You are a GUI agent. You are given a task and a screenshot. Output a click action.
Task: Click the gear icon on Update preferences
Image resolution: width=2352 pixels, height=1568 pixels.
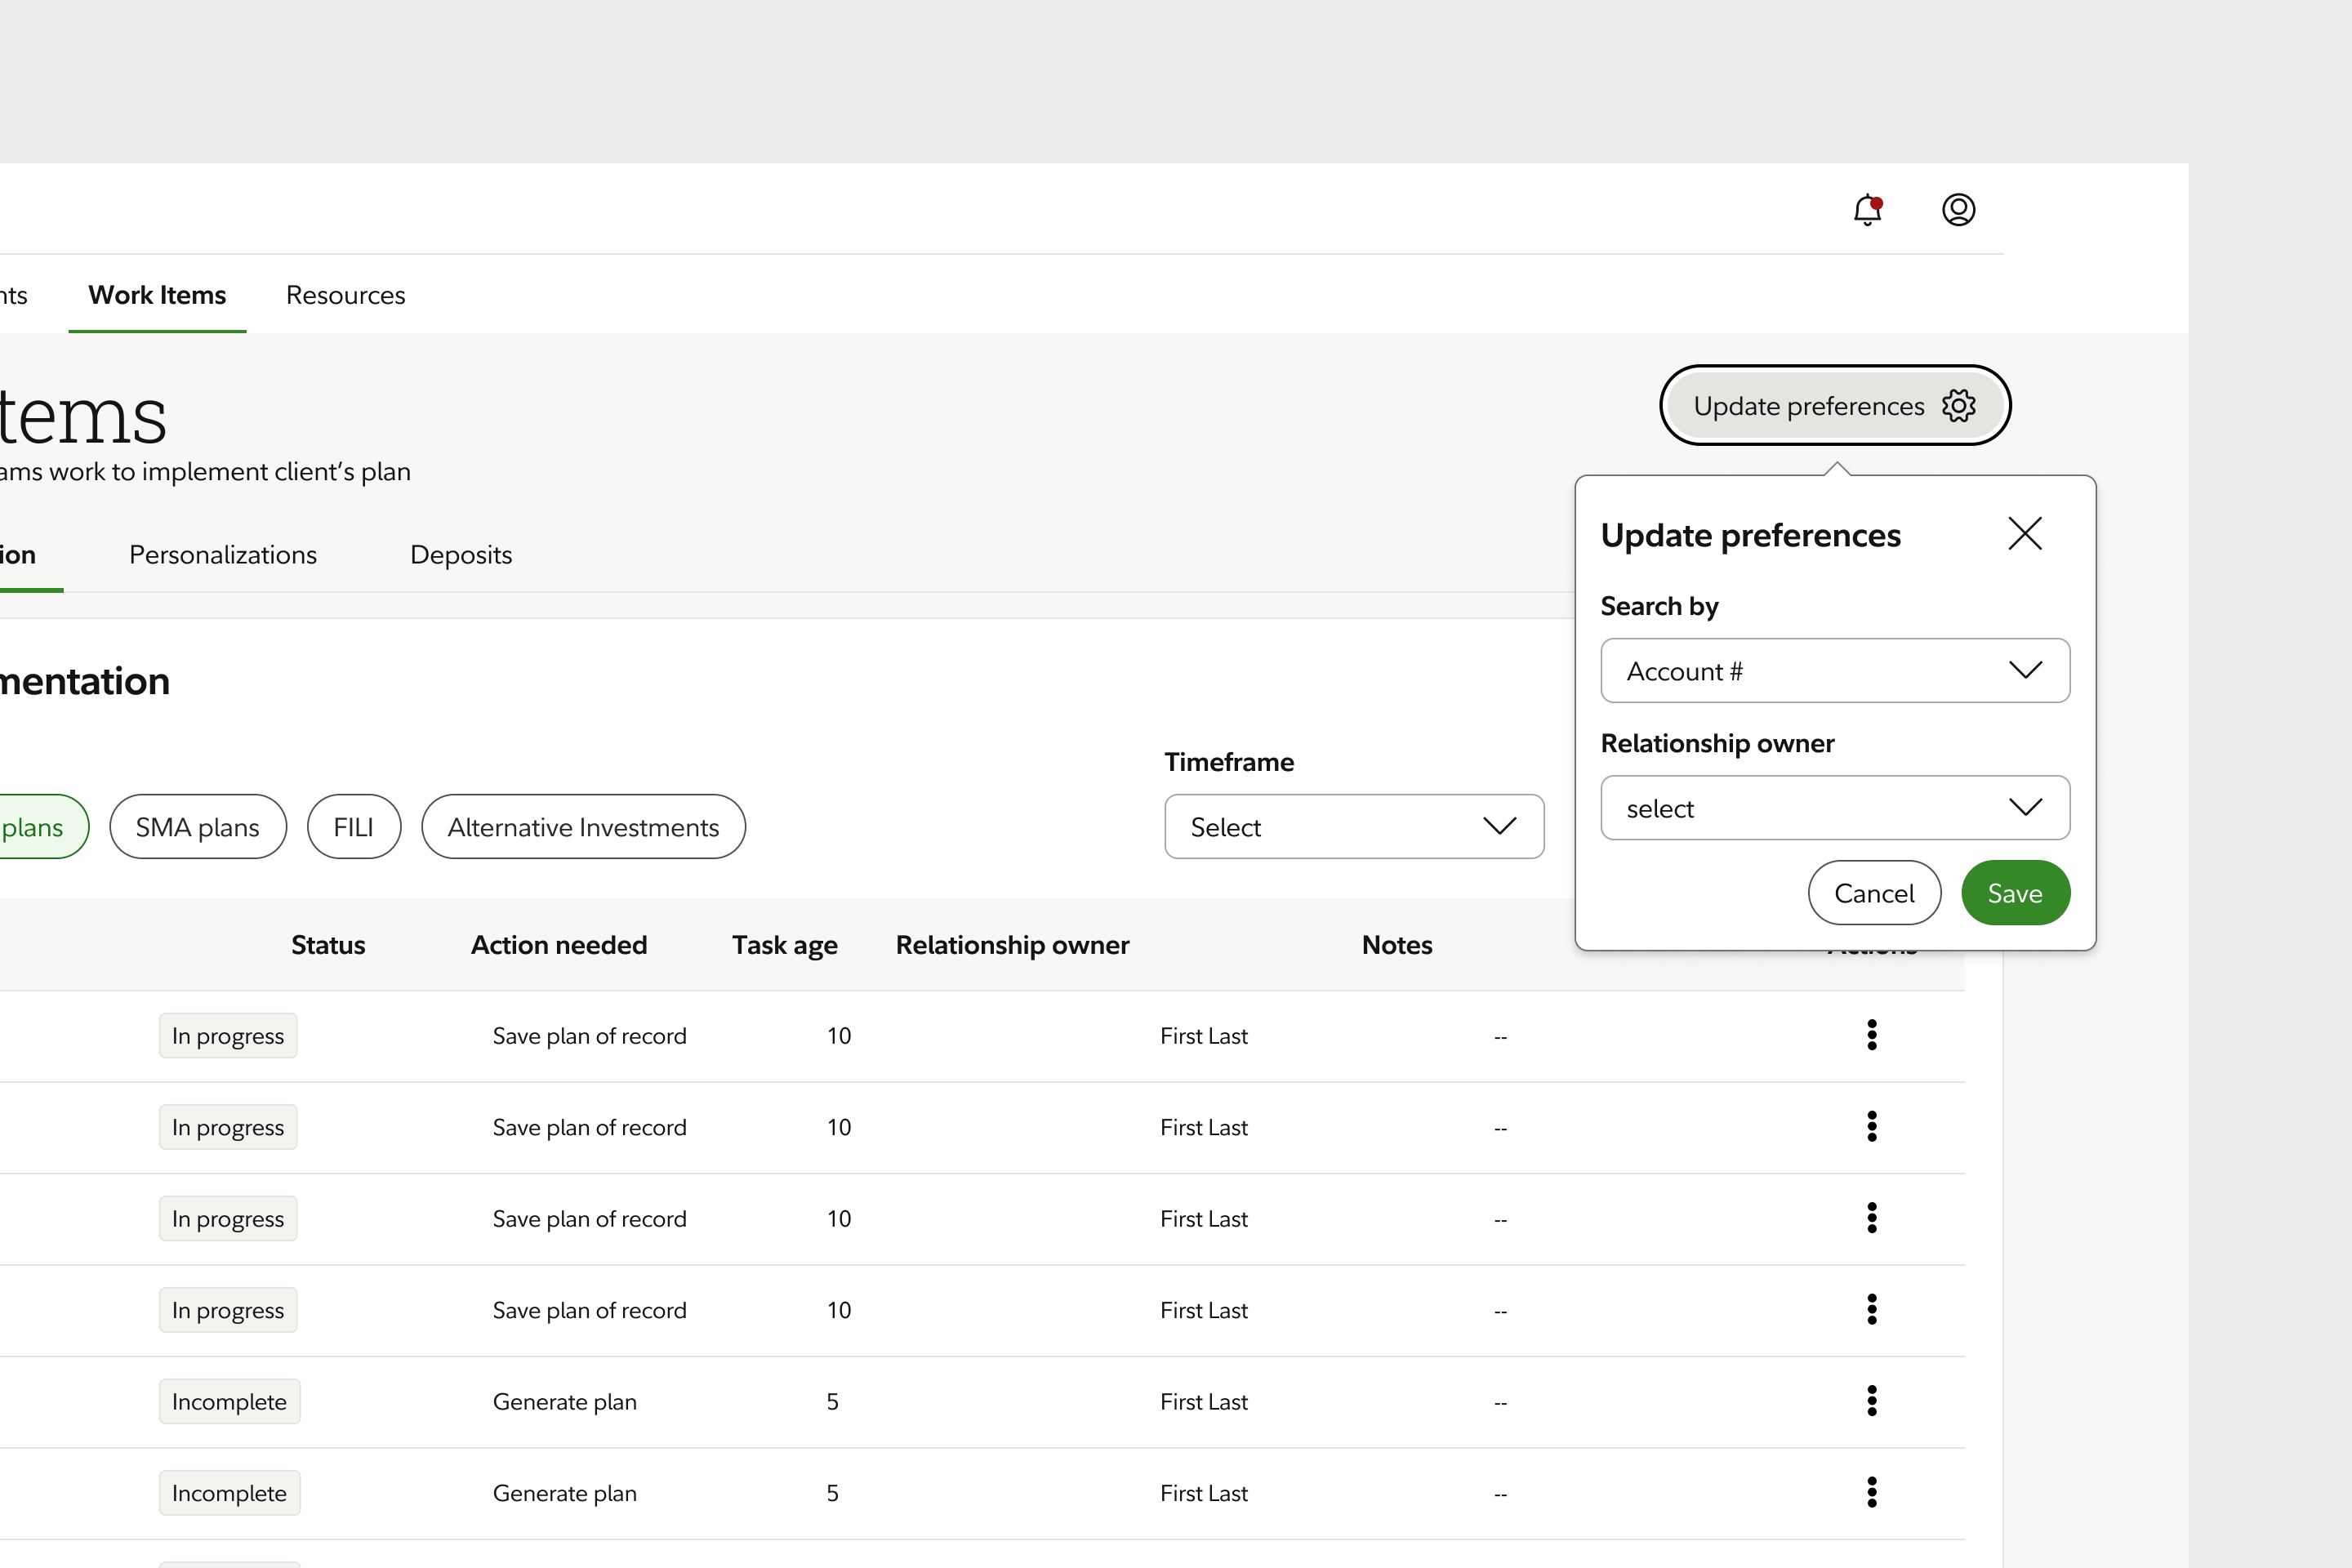(x=1959, y=405)
